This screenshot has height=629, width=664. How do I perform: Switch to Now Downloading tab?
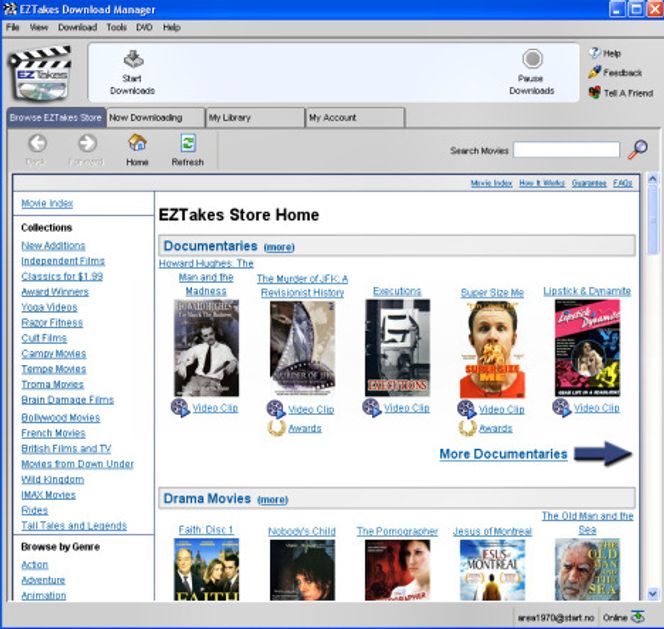(x=155, y=118)
